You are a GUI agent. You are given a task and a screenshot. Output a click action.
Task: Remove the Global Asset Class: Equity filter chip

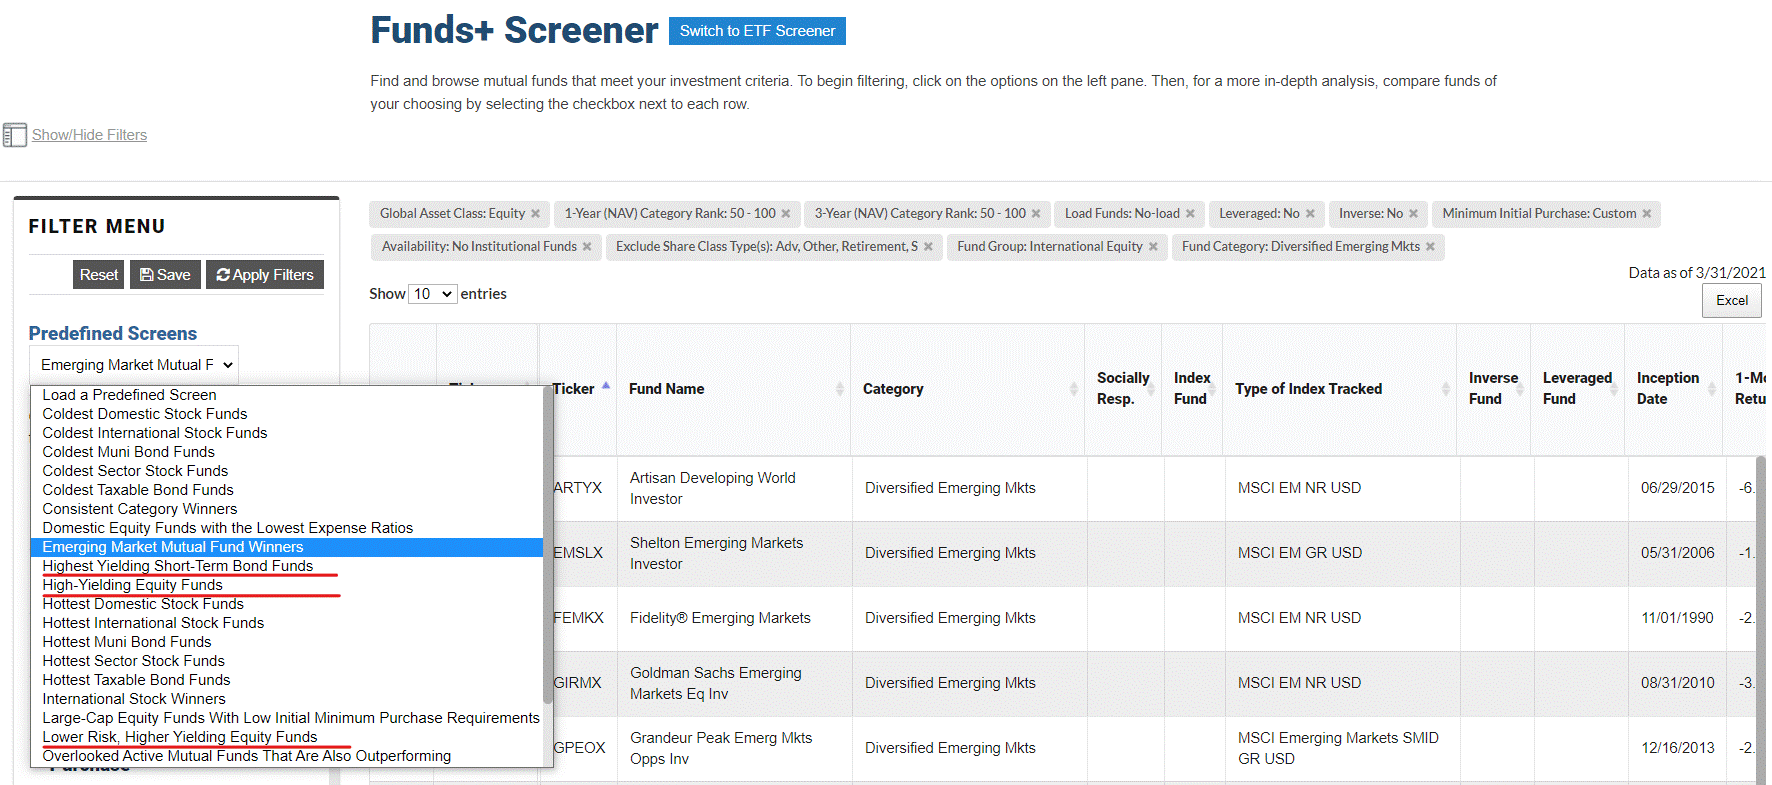point(536,214)
